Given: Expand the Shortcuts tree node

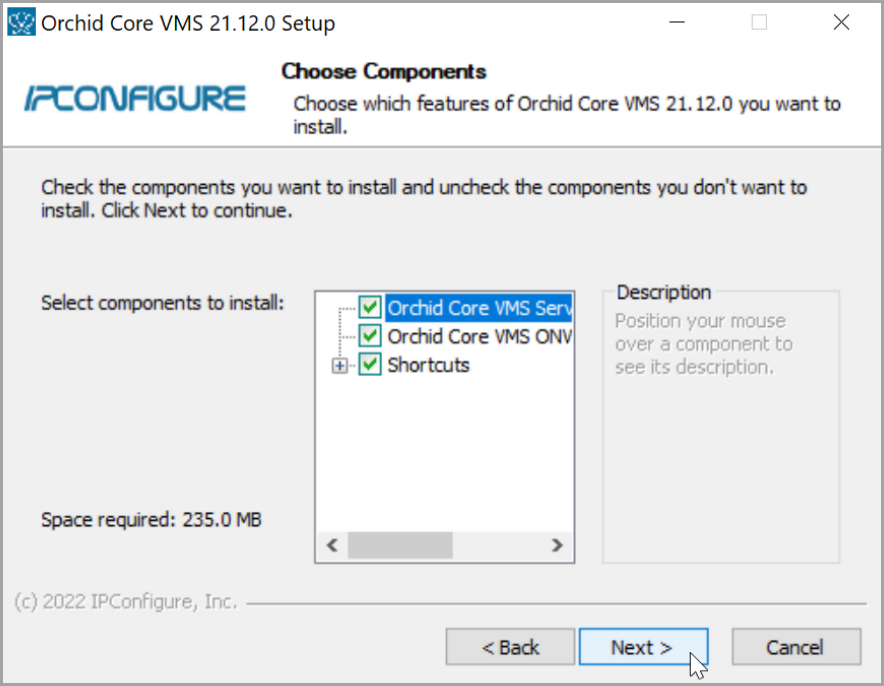Looking at the screenshot, I should (340, 366).
